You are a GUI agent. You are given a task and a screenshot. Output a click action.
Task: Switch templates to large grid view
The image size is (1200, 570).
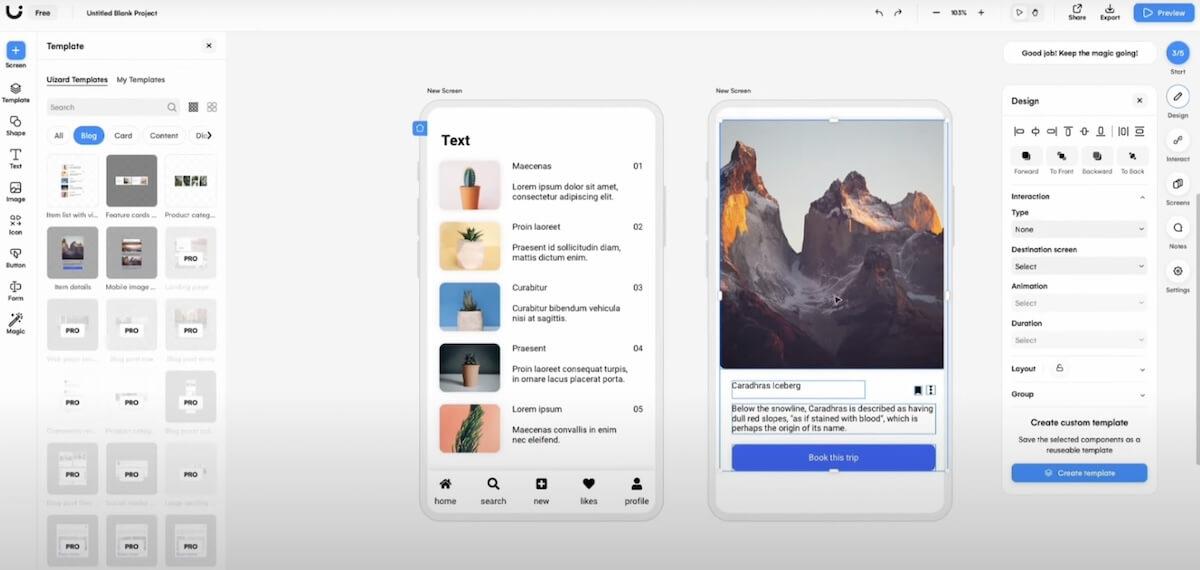pyautogui.click(x=212, y=107)
